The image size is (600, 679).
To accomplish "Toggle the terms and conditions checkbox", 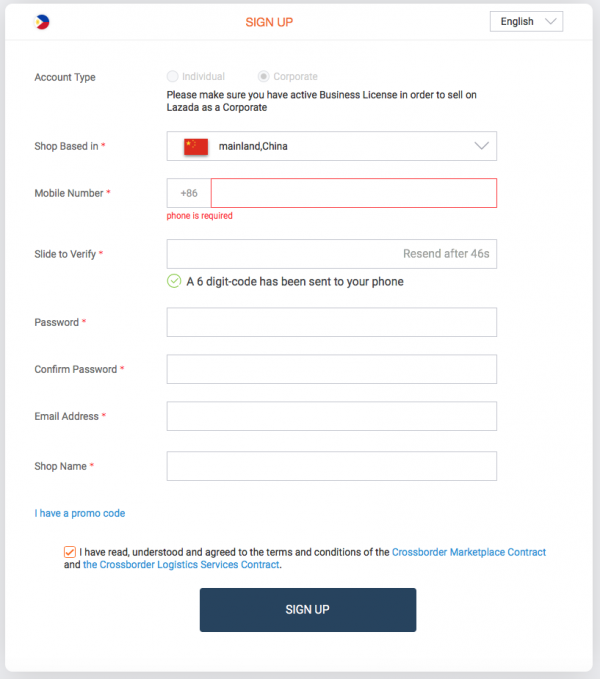I will pyautogui.click(x=70, y=552).
